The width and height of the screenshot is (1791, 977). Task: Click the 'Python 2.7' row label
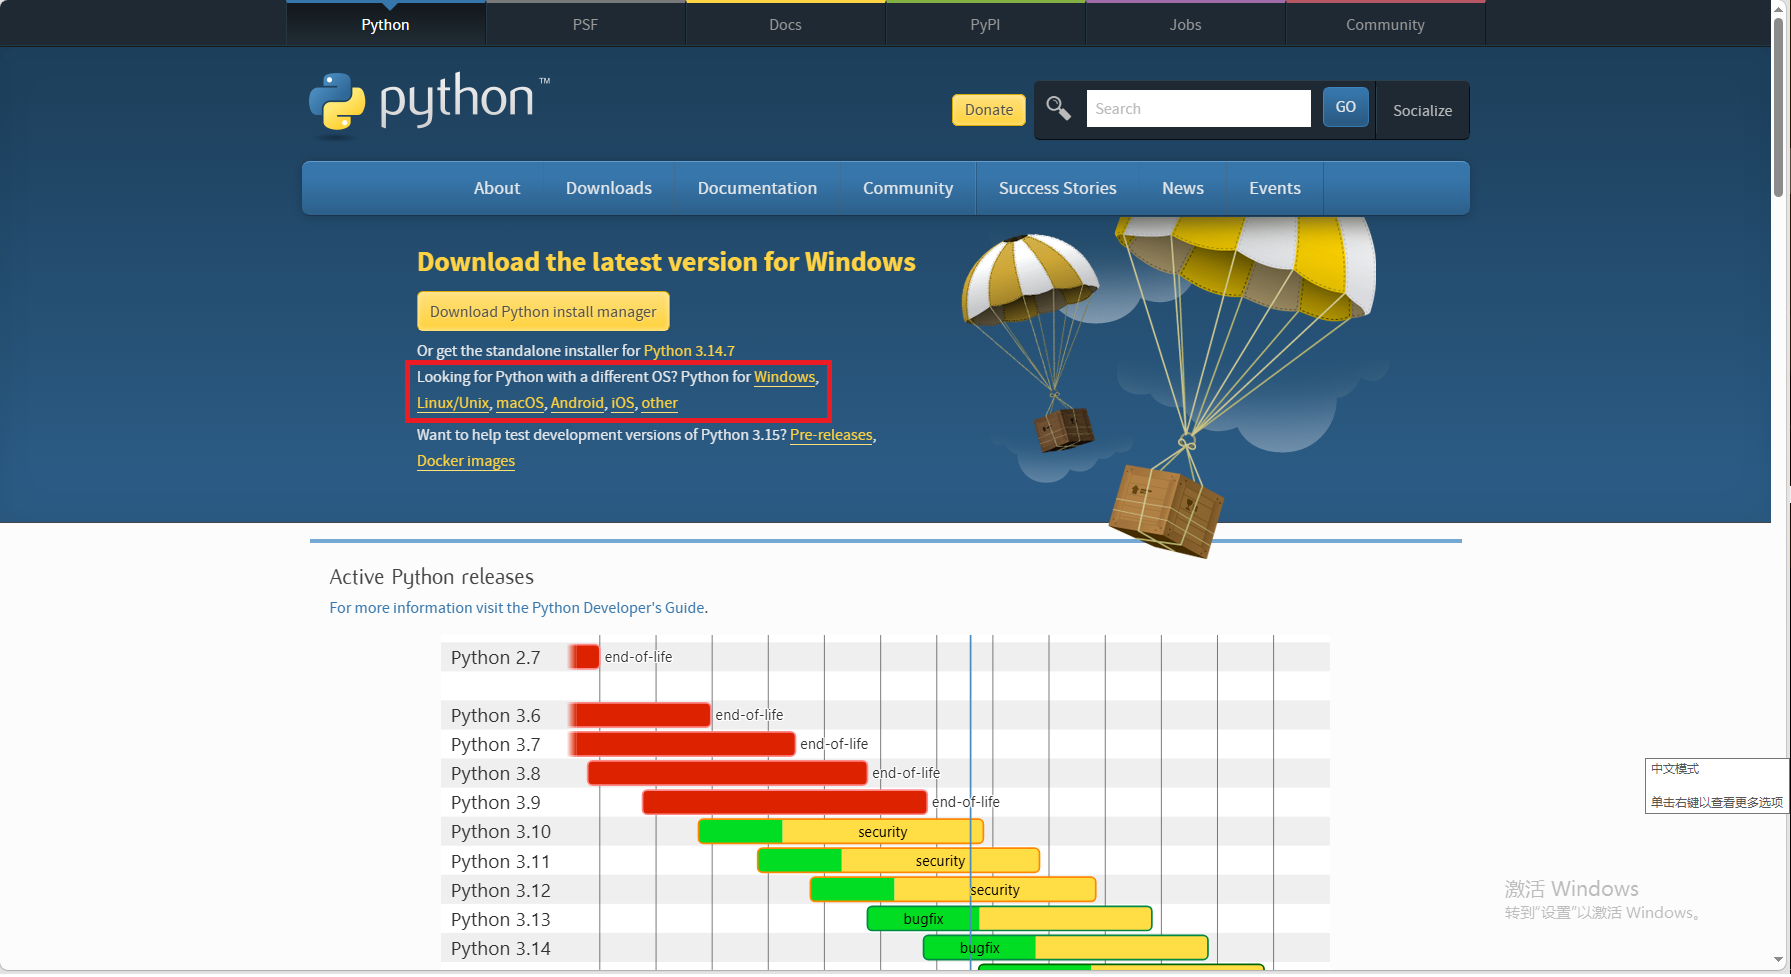[x=495, y=658]
